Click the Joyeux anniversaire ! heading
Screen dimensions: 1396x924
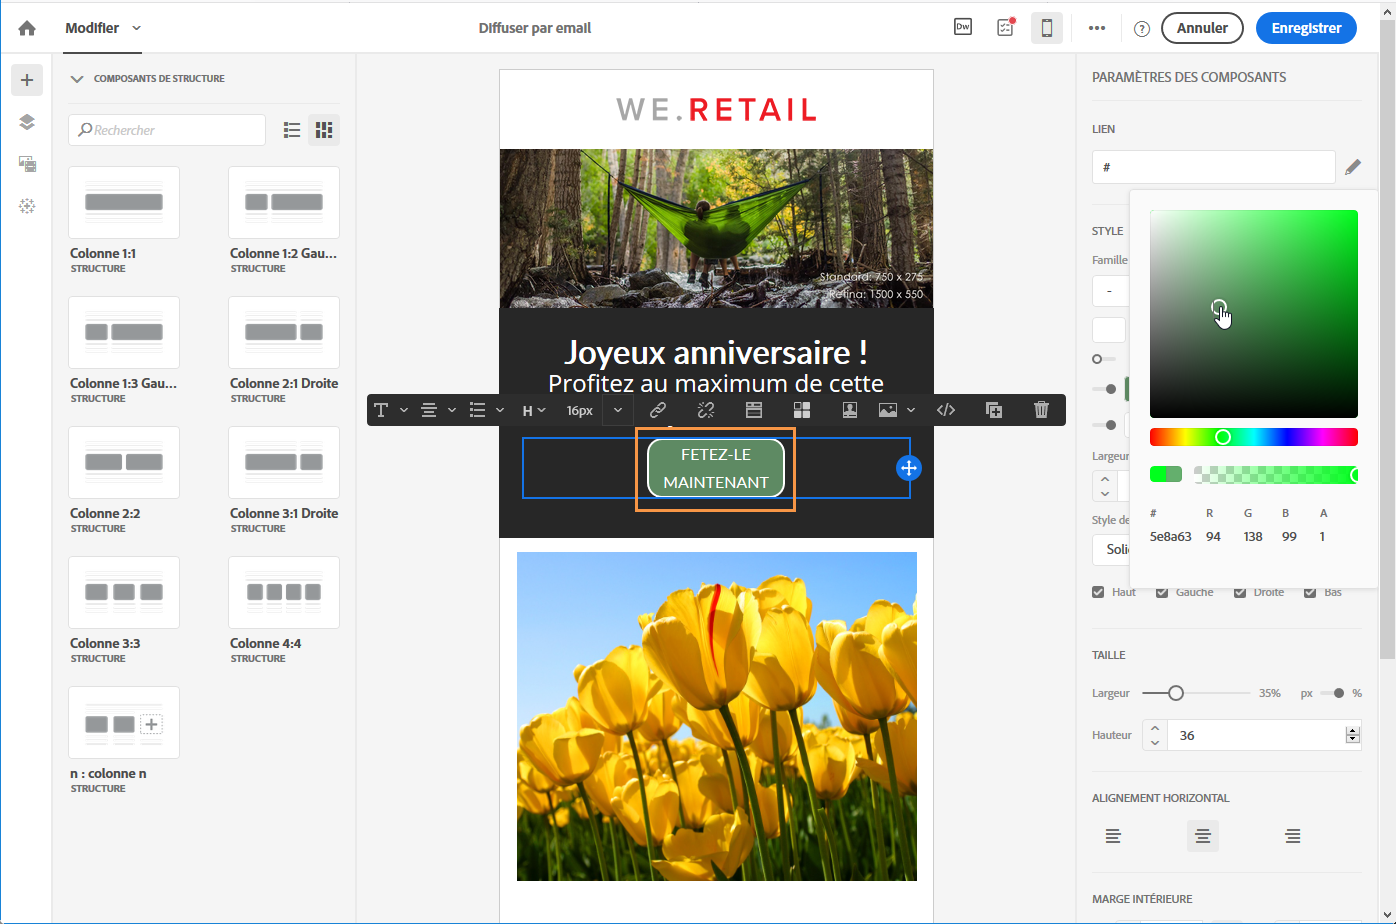click(716, 352)
